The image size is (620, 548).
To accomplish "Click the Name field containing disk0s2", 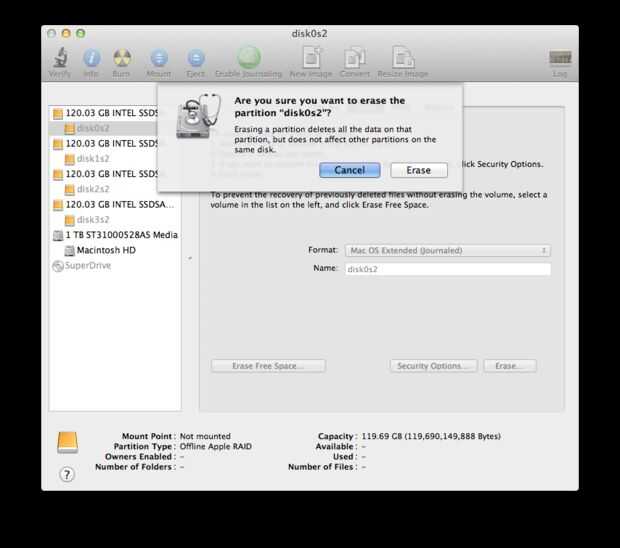I will (x=448, y=269).
